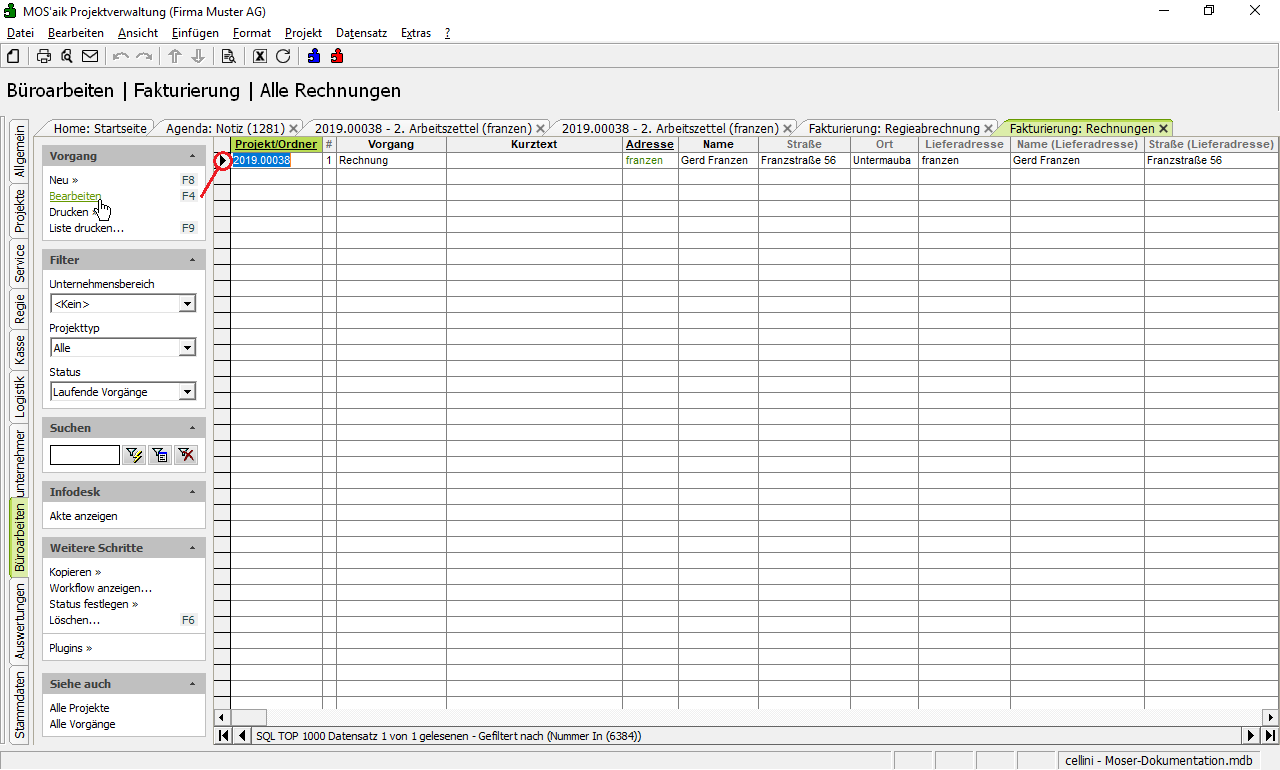Image resolution: width=1280 pixels, height=770 pixels.
Task: Click the email envelope toolbar icon
Action: (90, 56)
